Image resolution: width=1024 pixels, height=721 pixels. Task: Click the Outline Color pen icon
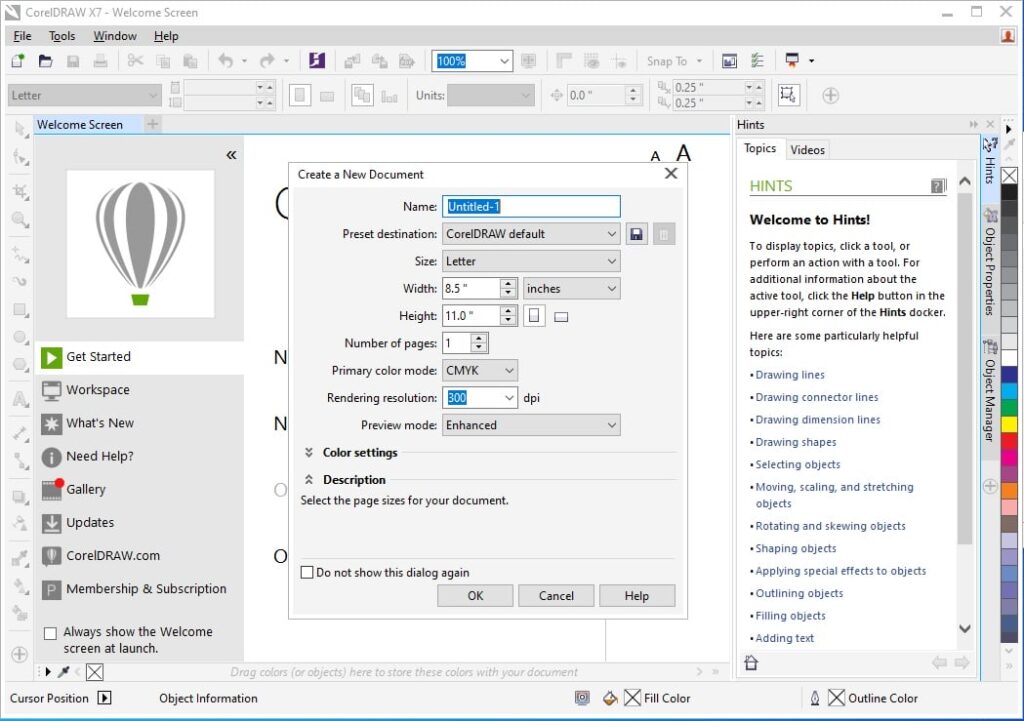click(x=815, y=698)
